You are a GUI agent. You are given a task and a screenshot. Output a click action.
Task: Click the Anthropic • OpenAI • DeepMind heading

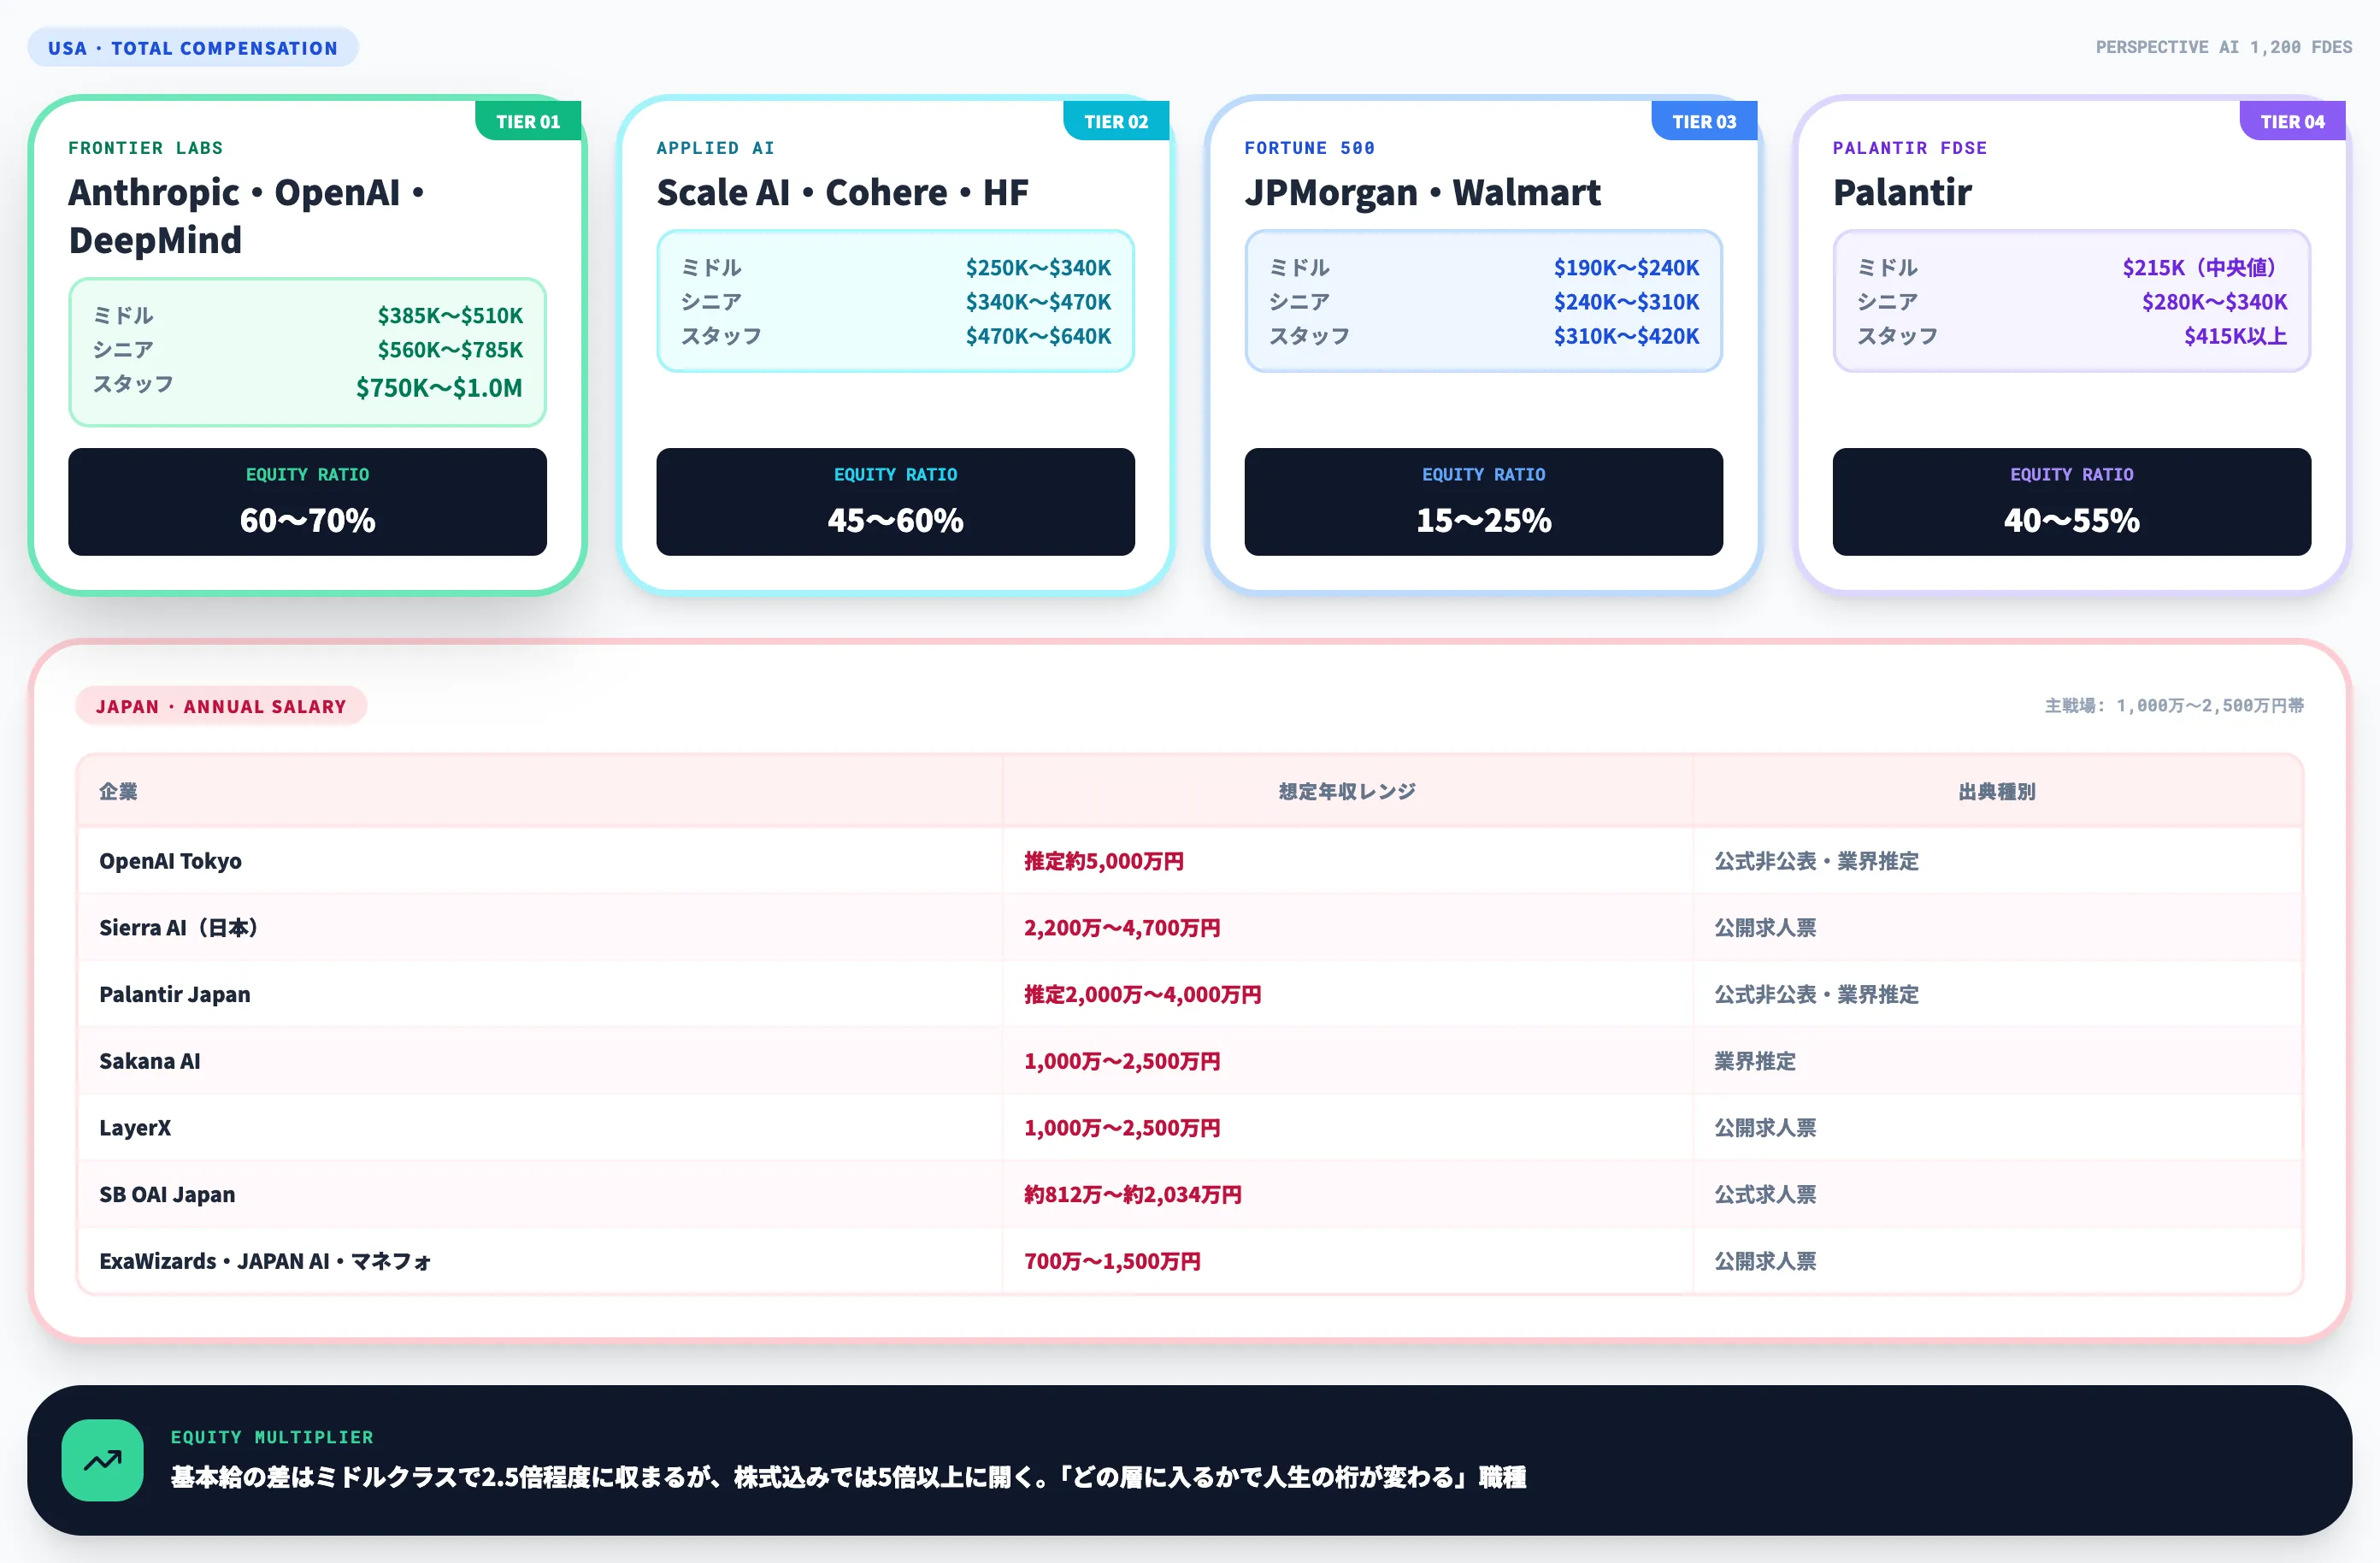coord(246,216)
